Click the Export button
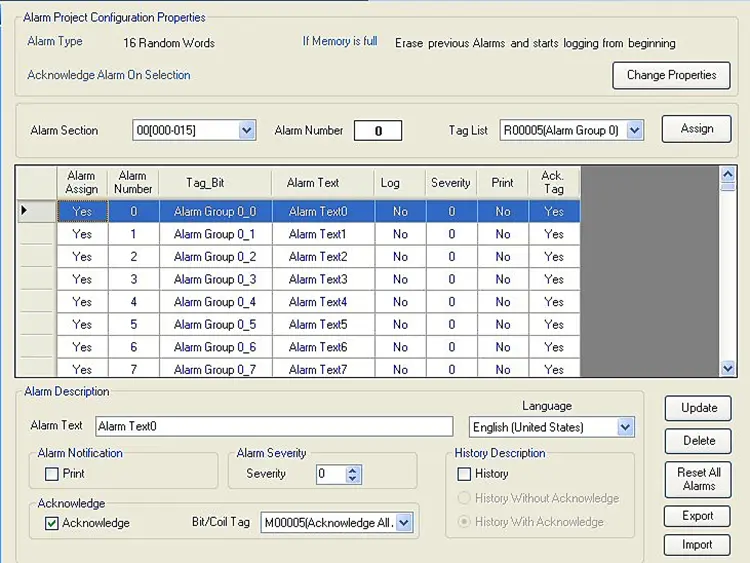Viewport: 750px width, 563px height. click(x=697, y=516)
